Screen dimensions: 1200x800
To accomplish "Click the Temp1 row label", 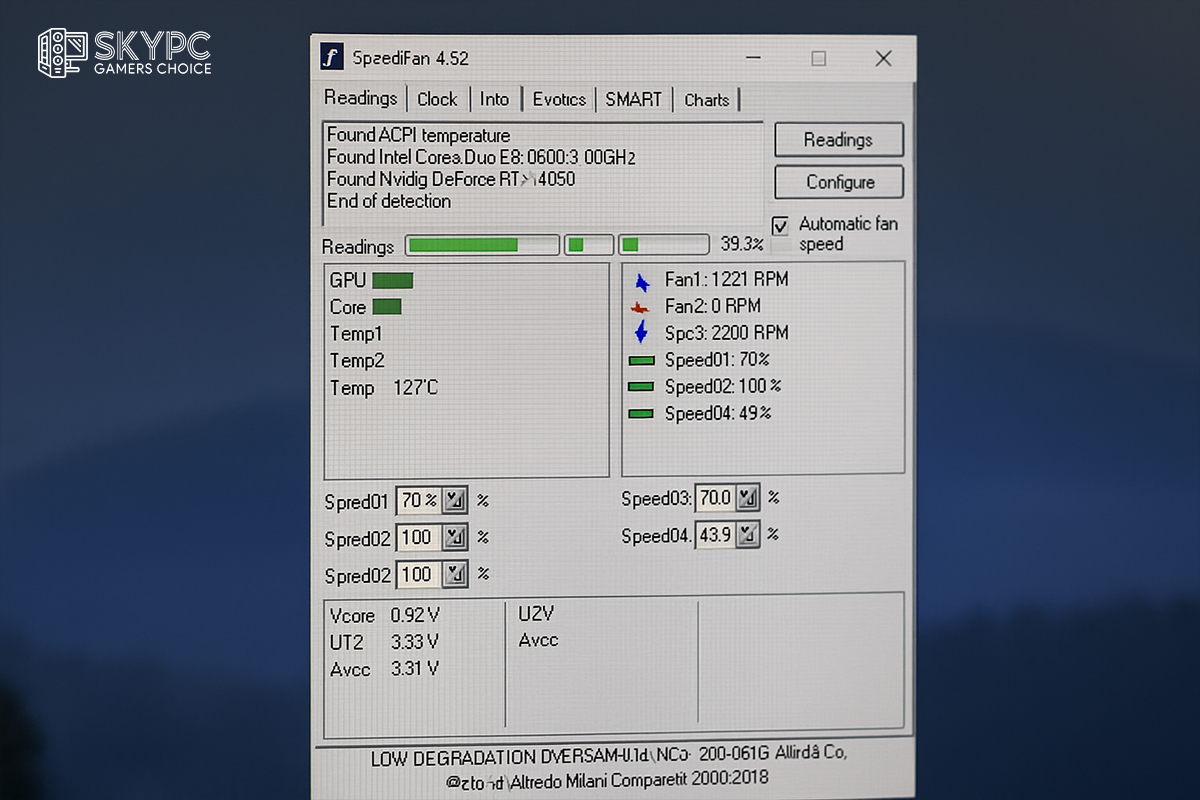I will click(x=356, y=334).
